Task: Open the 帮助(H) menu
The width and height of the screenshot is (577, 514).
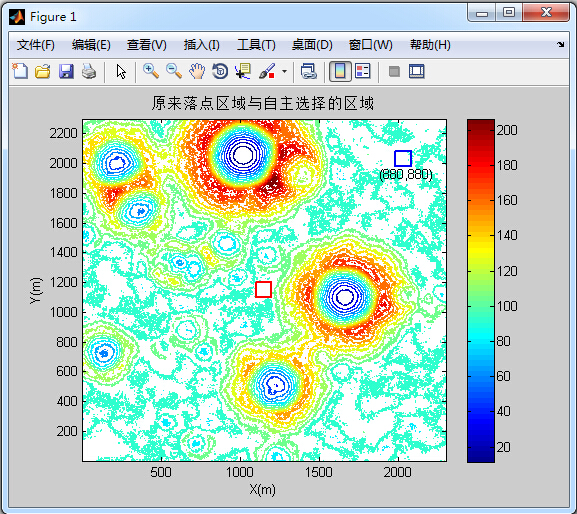Action: click(x=430, y=45)
